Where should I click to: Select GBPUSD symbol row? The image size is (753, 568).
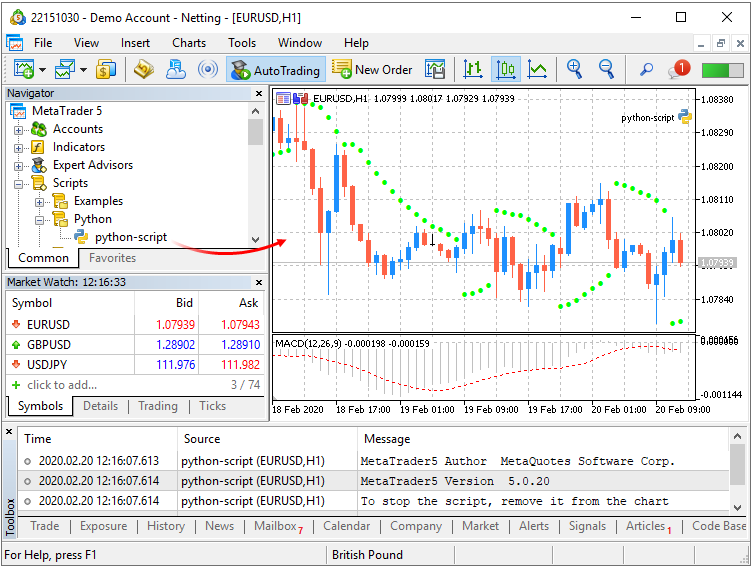pyautogui.click(x=135, y=345)
